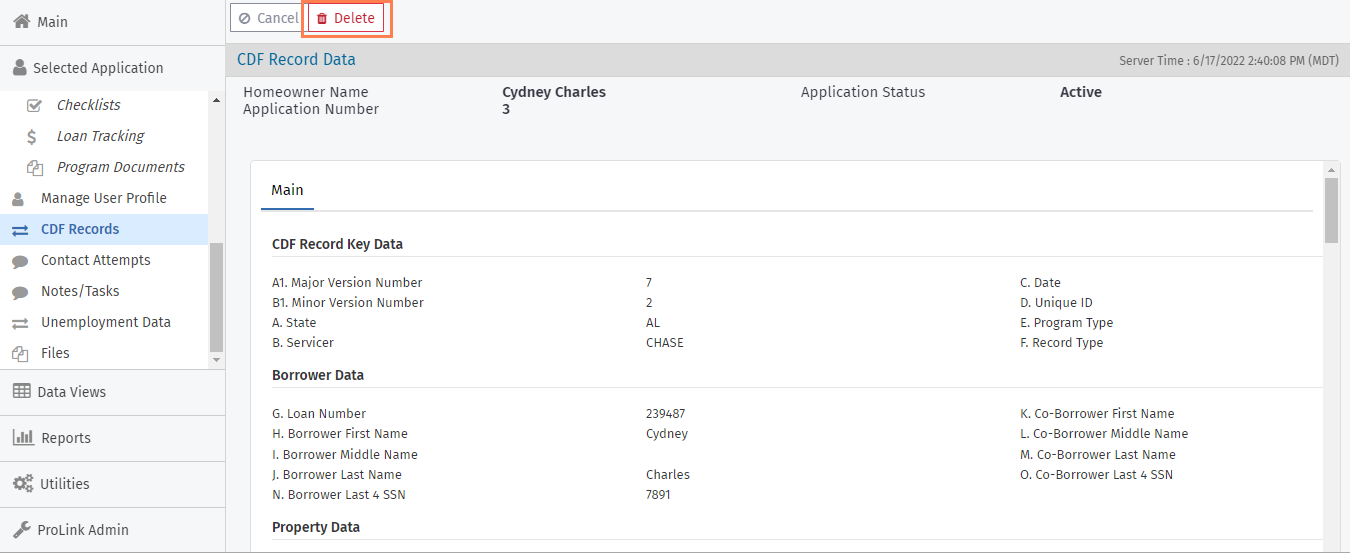
Task: Expand the Selected Application section
Action: [x=98, y=68]
